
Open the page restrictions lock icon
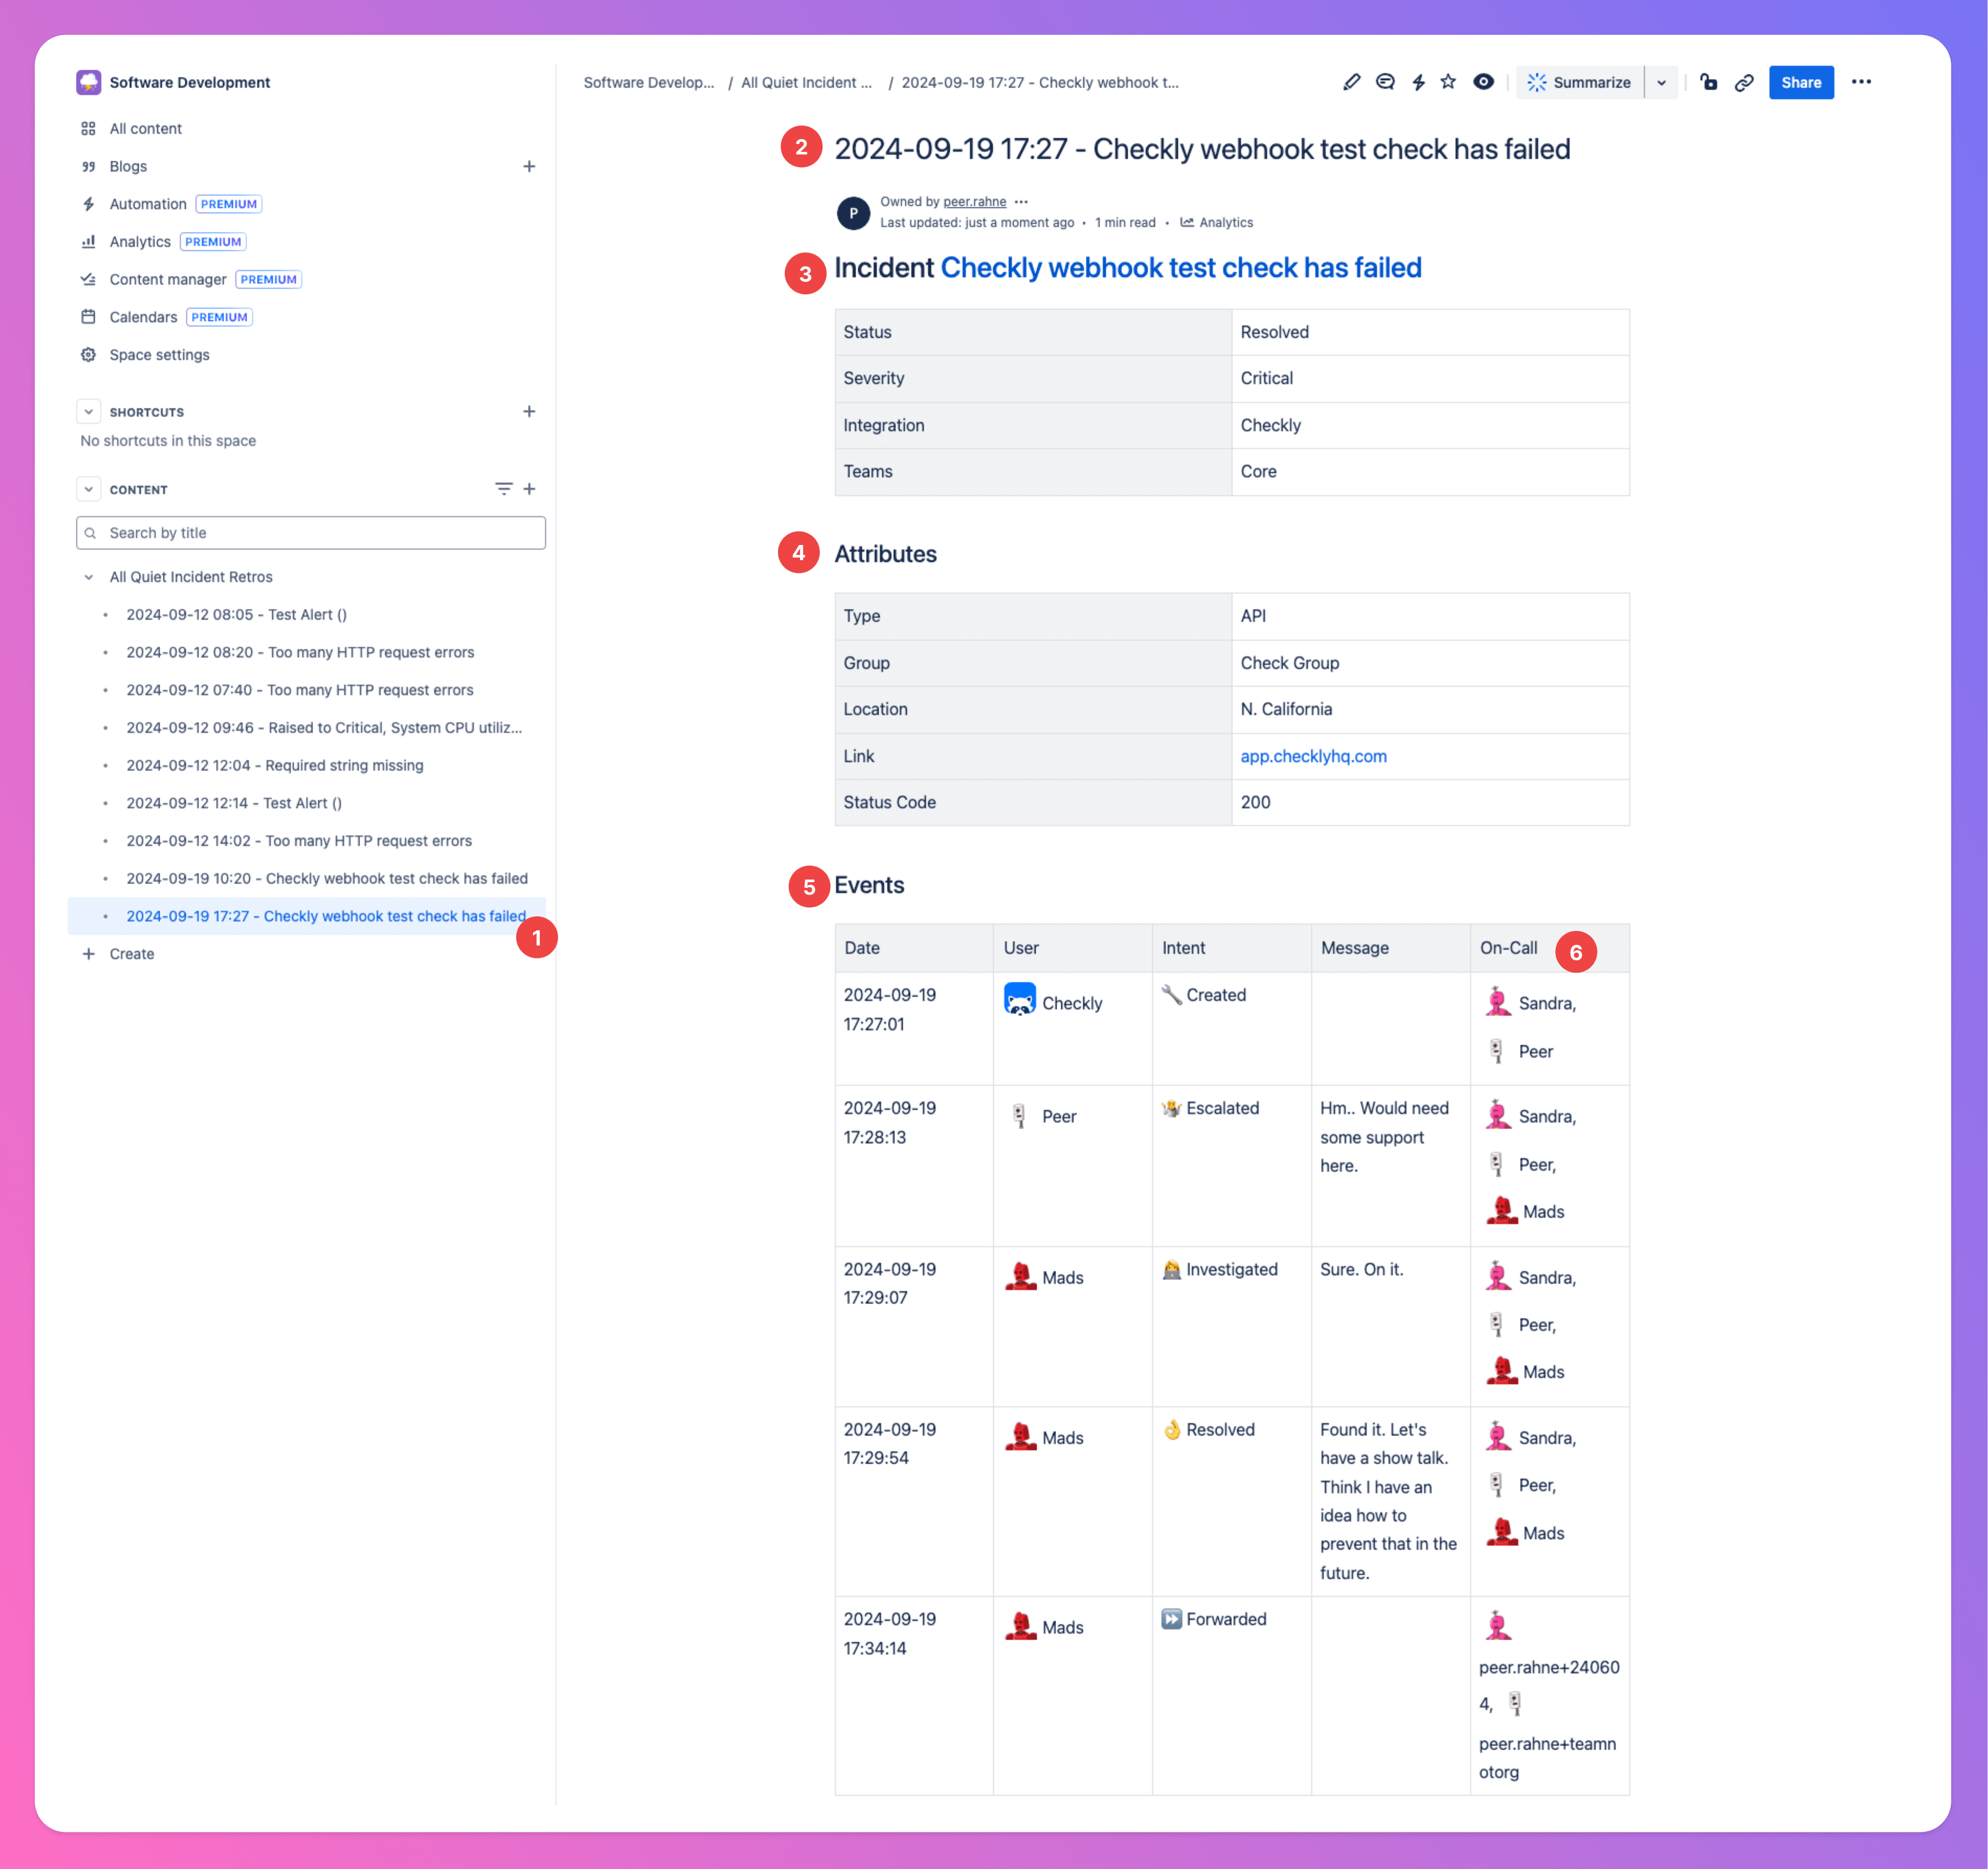[x=1709, y=82]
